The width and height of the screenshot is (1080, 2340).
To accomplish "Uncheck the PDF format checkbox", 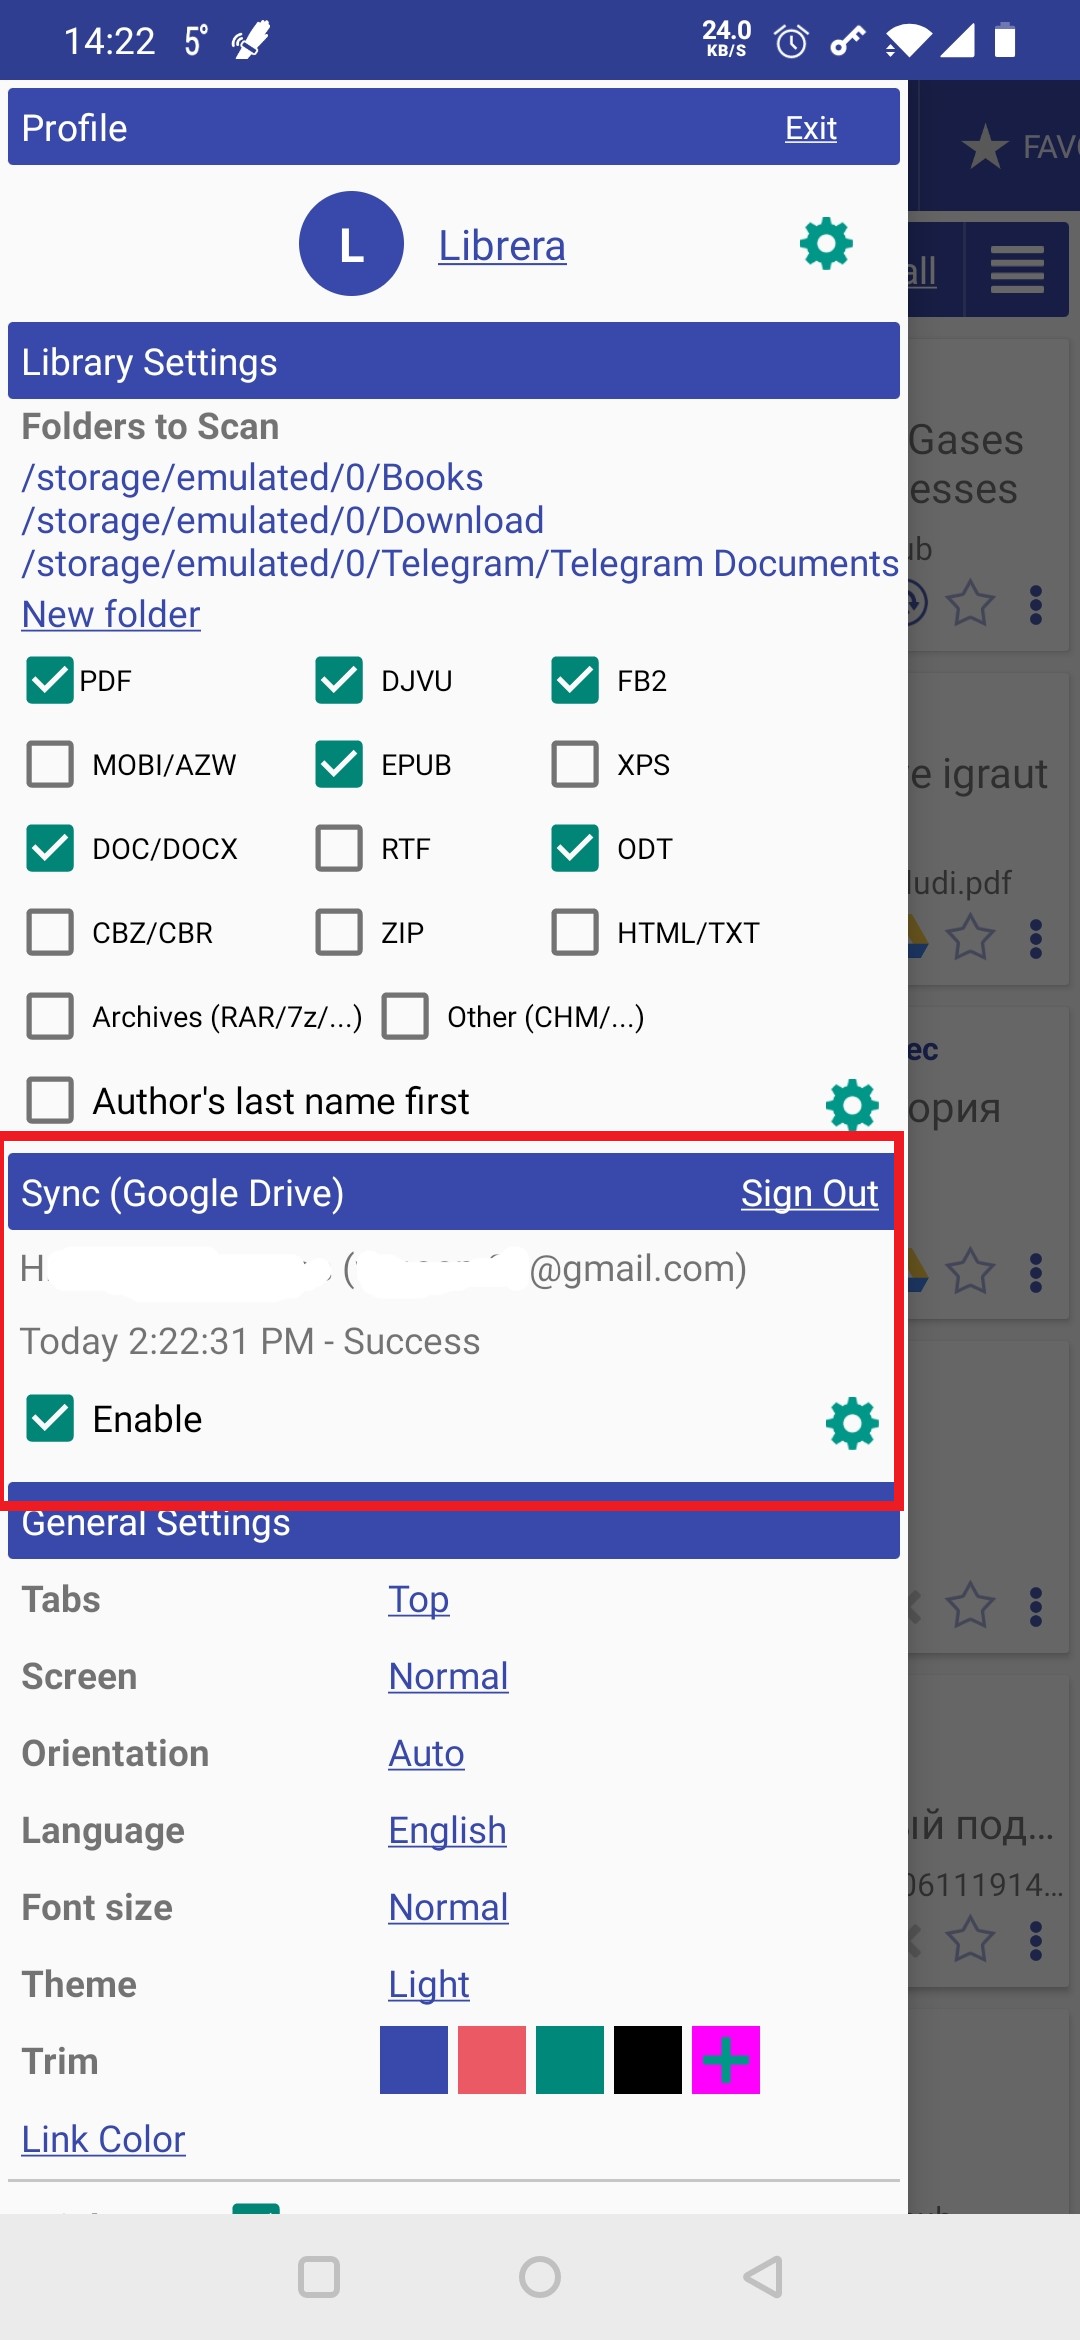I will coord(50,681).
